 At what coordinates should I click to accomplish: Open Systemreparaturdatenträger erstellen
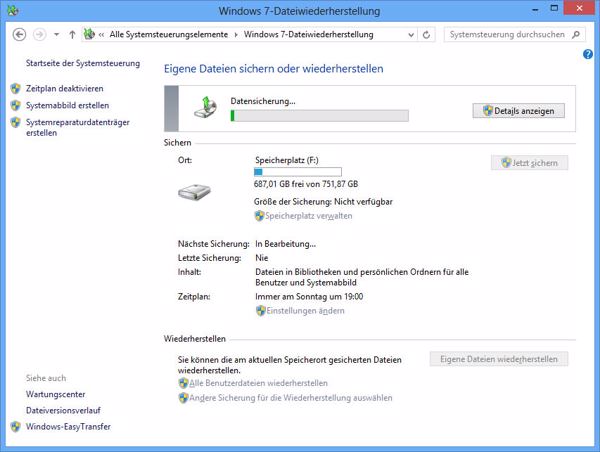[x=78, y=127]
